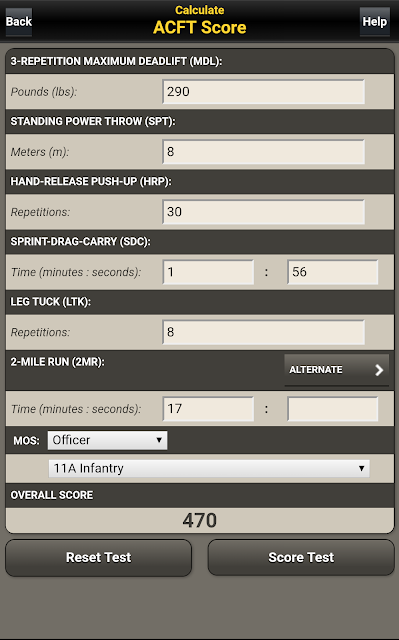Click the 2-Mile Run minutes field
Image resolution: width=399 pixels, height=640 pixels.
pos(208,409)
